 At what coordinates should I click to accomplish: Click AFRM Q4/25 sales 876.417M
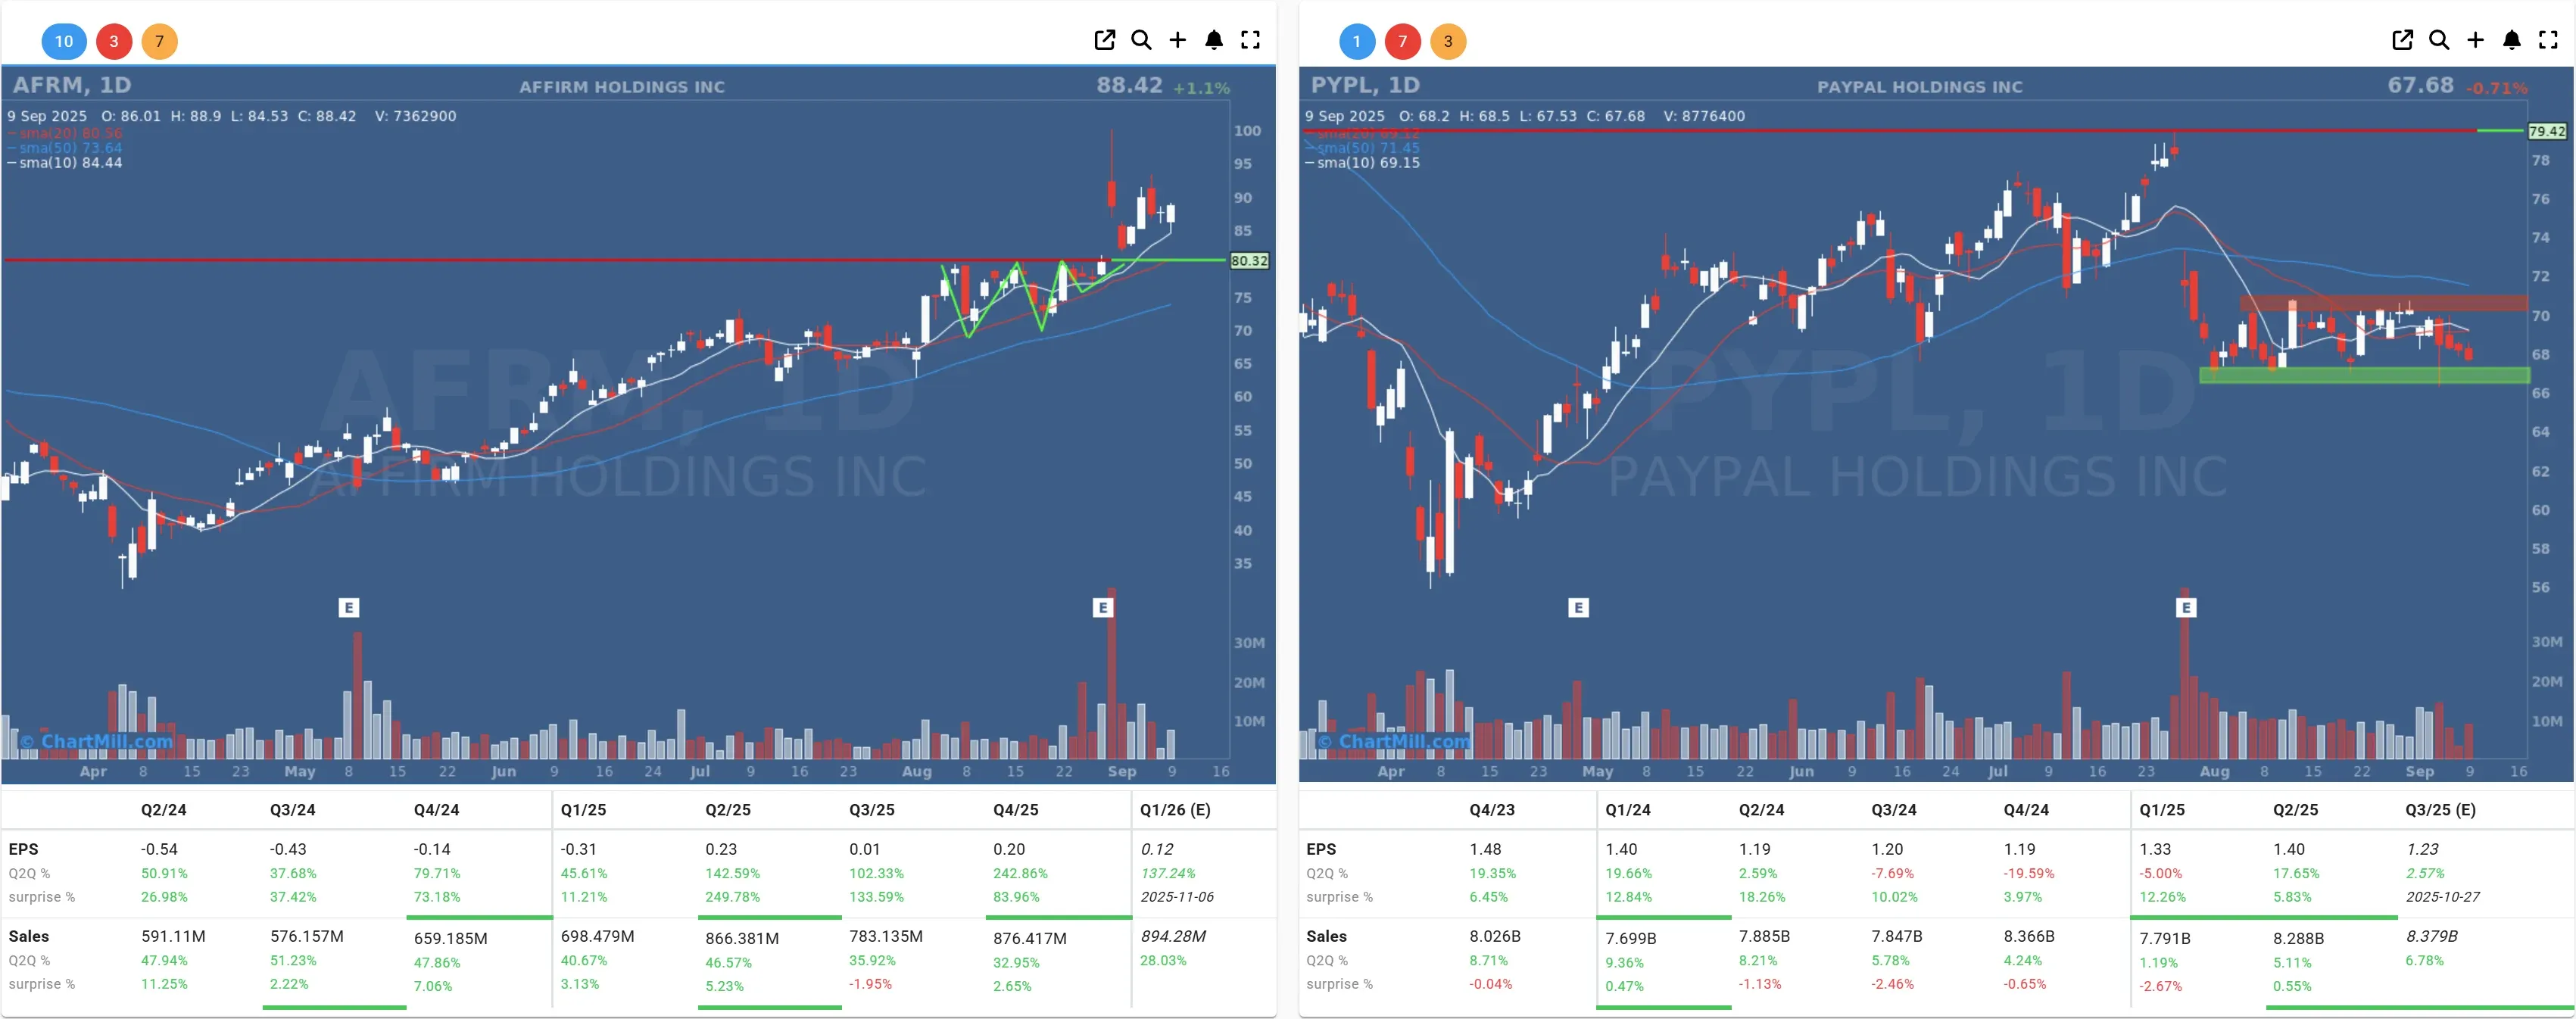[1030, 938]
